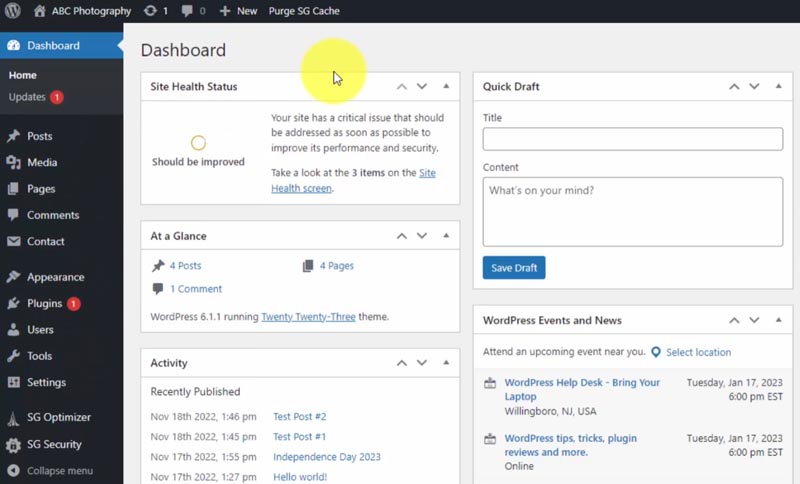Image resolution: width=800 pixels, height=484 pixels.
Task: Click the 4 Pages link
Action: (337, 266)
